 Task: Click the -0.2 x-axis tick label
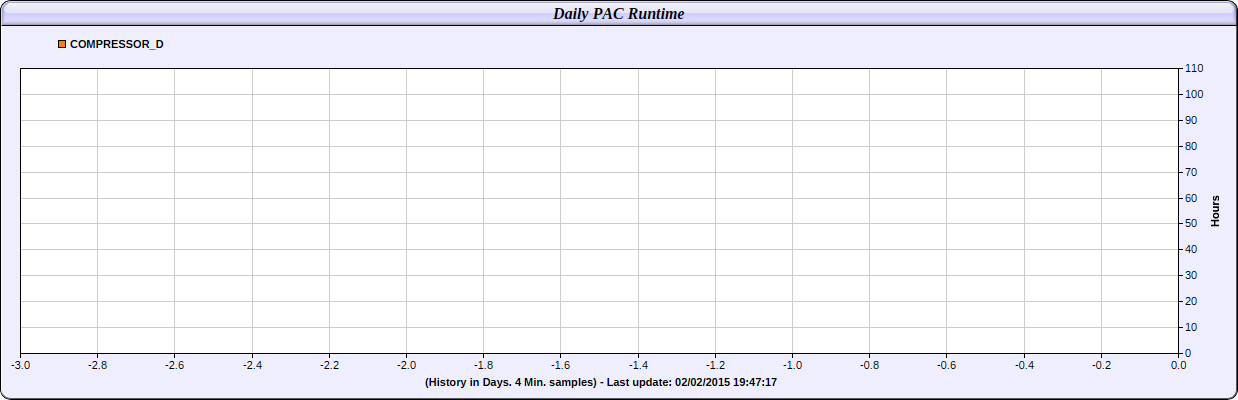click(1101, 366)
